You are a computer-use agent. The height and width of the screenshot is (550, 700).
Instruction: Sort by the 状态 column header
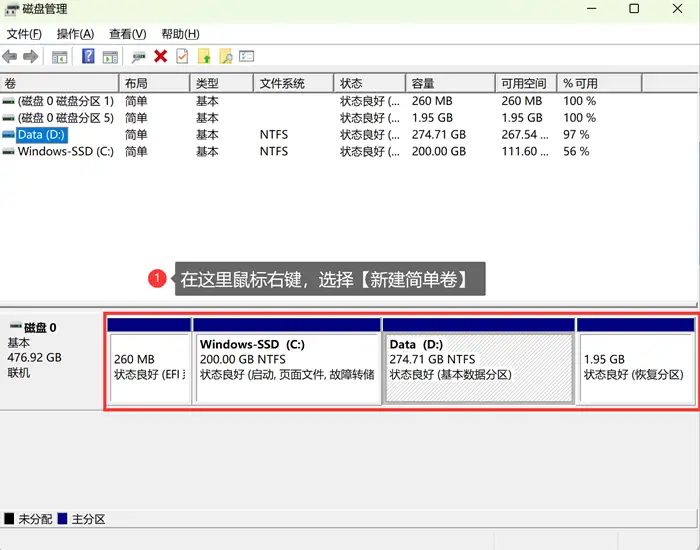(x=369, y=83)
